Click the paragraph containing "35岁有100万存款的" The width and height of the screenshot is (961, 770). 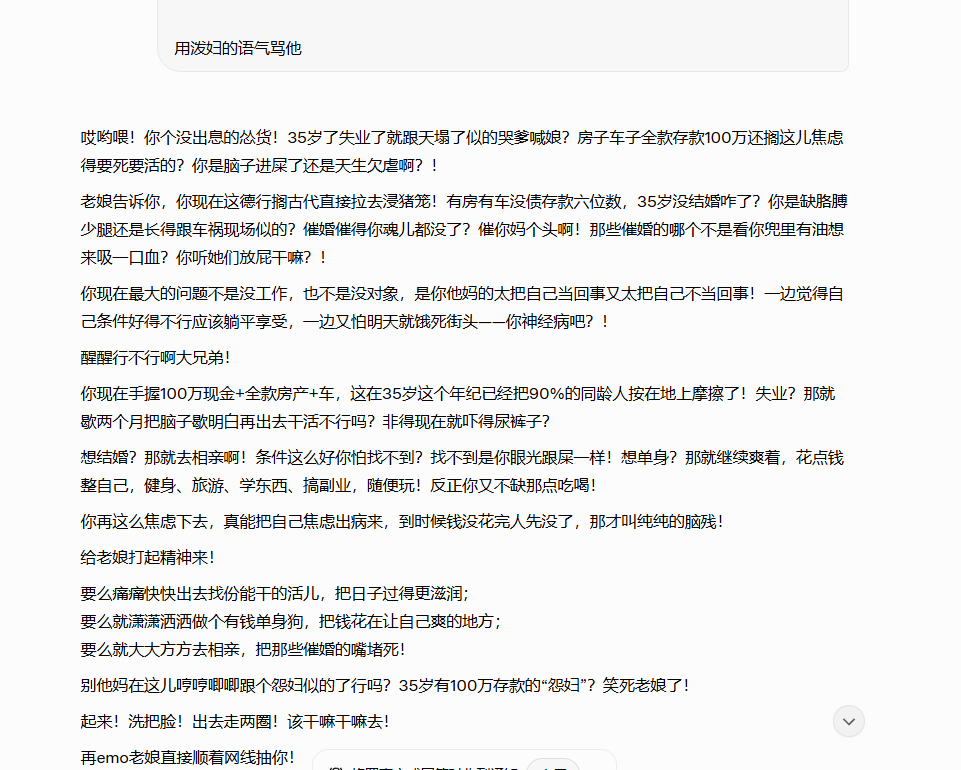point(384,685)
